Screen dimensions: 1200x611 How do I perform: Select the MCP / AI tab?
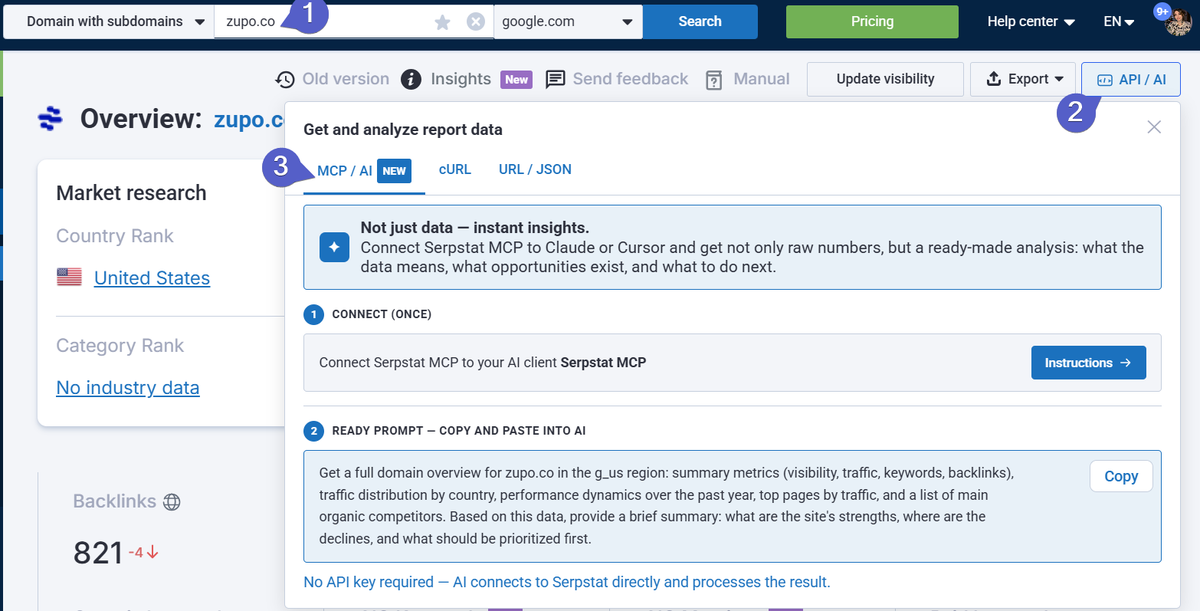364,171
